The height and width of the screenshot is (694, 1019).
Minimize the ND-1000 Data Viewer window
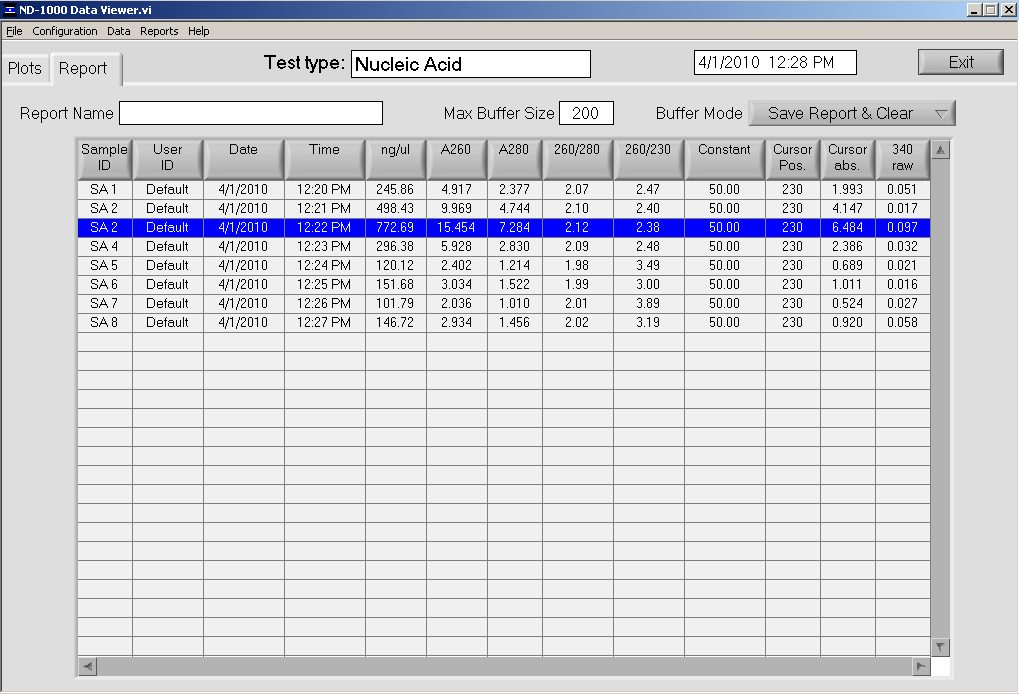(x=974, y=10)
